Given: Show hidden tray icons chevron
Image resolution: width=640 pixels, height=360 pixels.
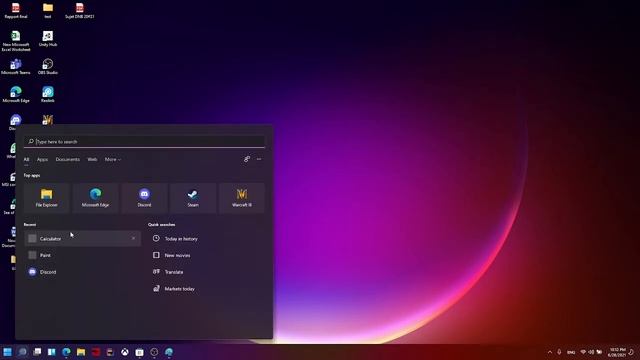Looking at the screenshot, I should click(x=550, y=352).
